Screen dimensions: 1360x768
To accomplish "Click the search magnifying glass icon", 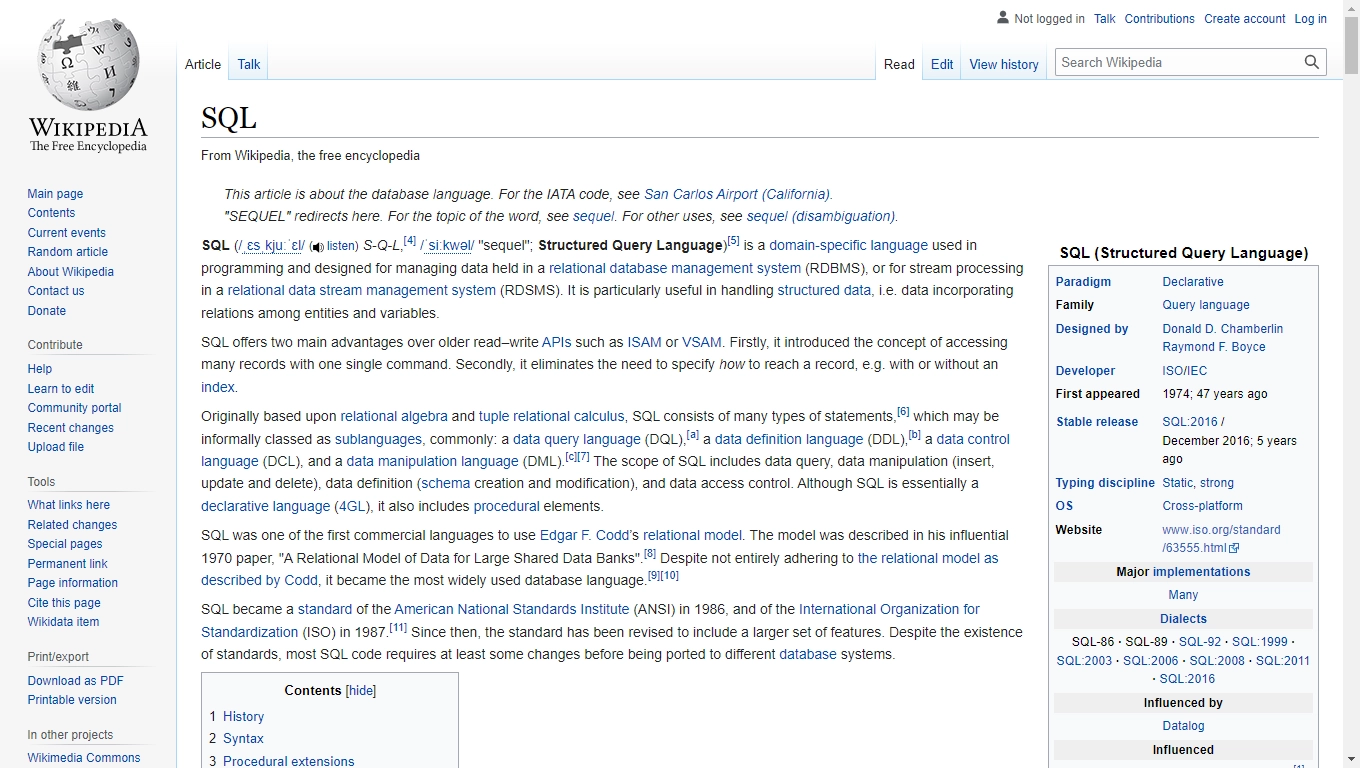I will pos(1311,62).
